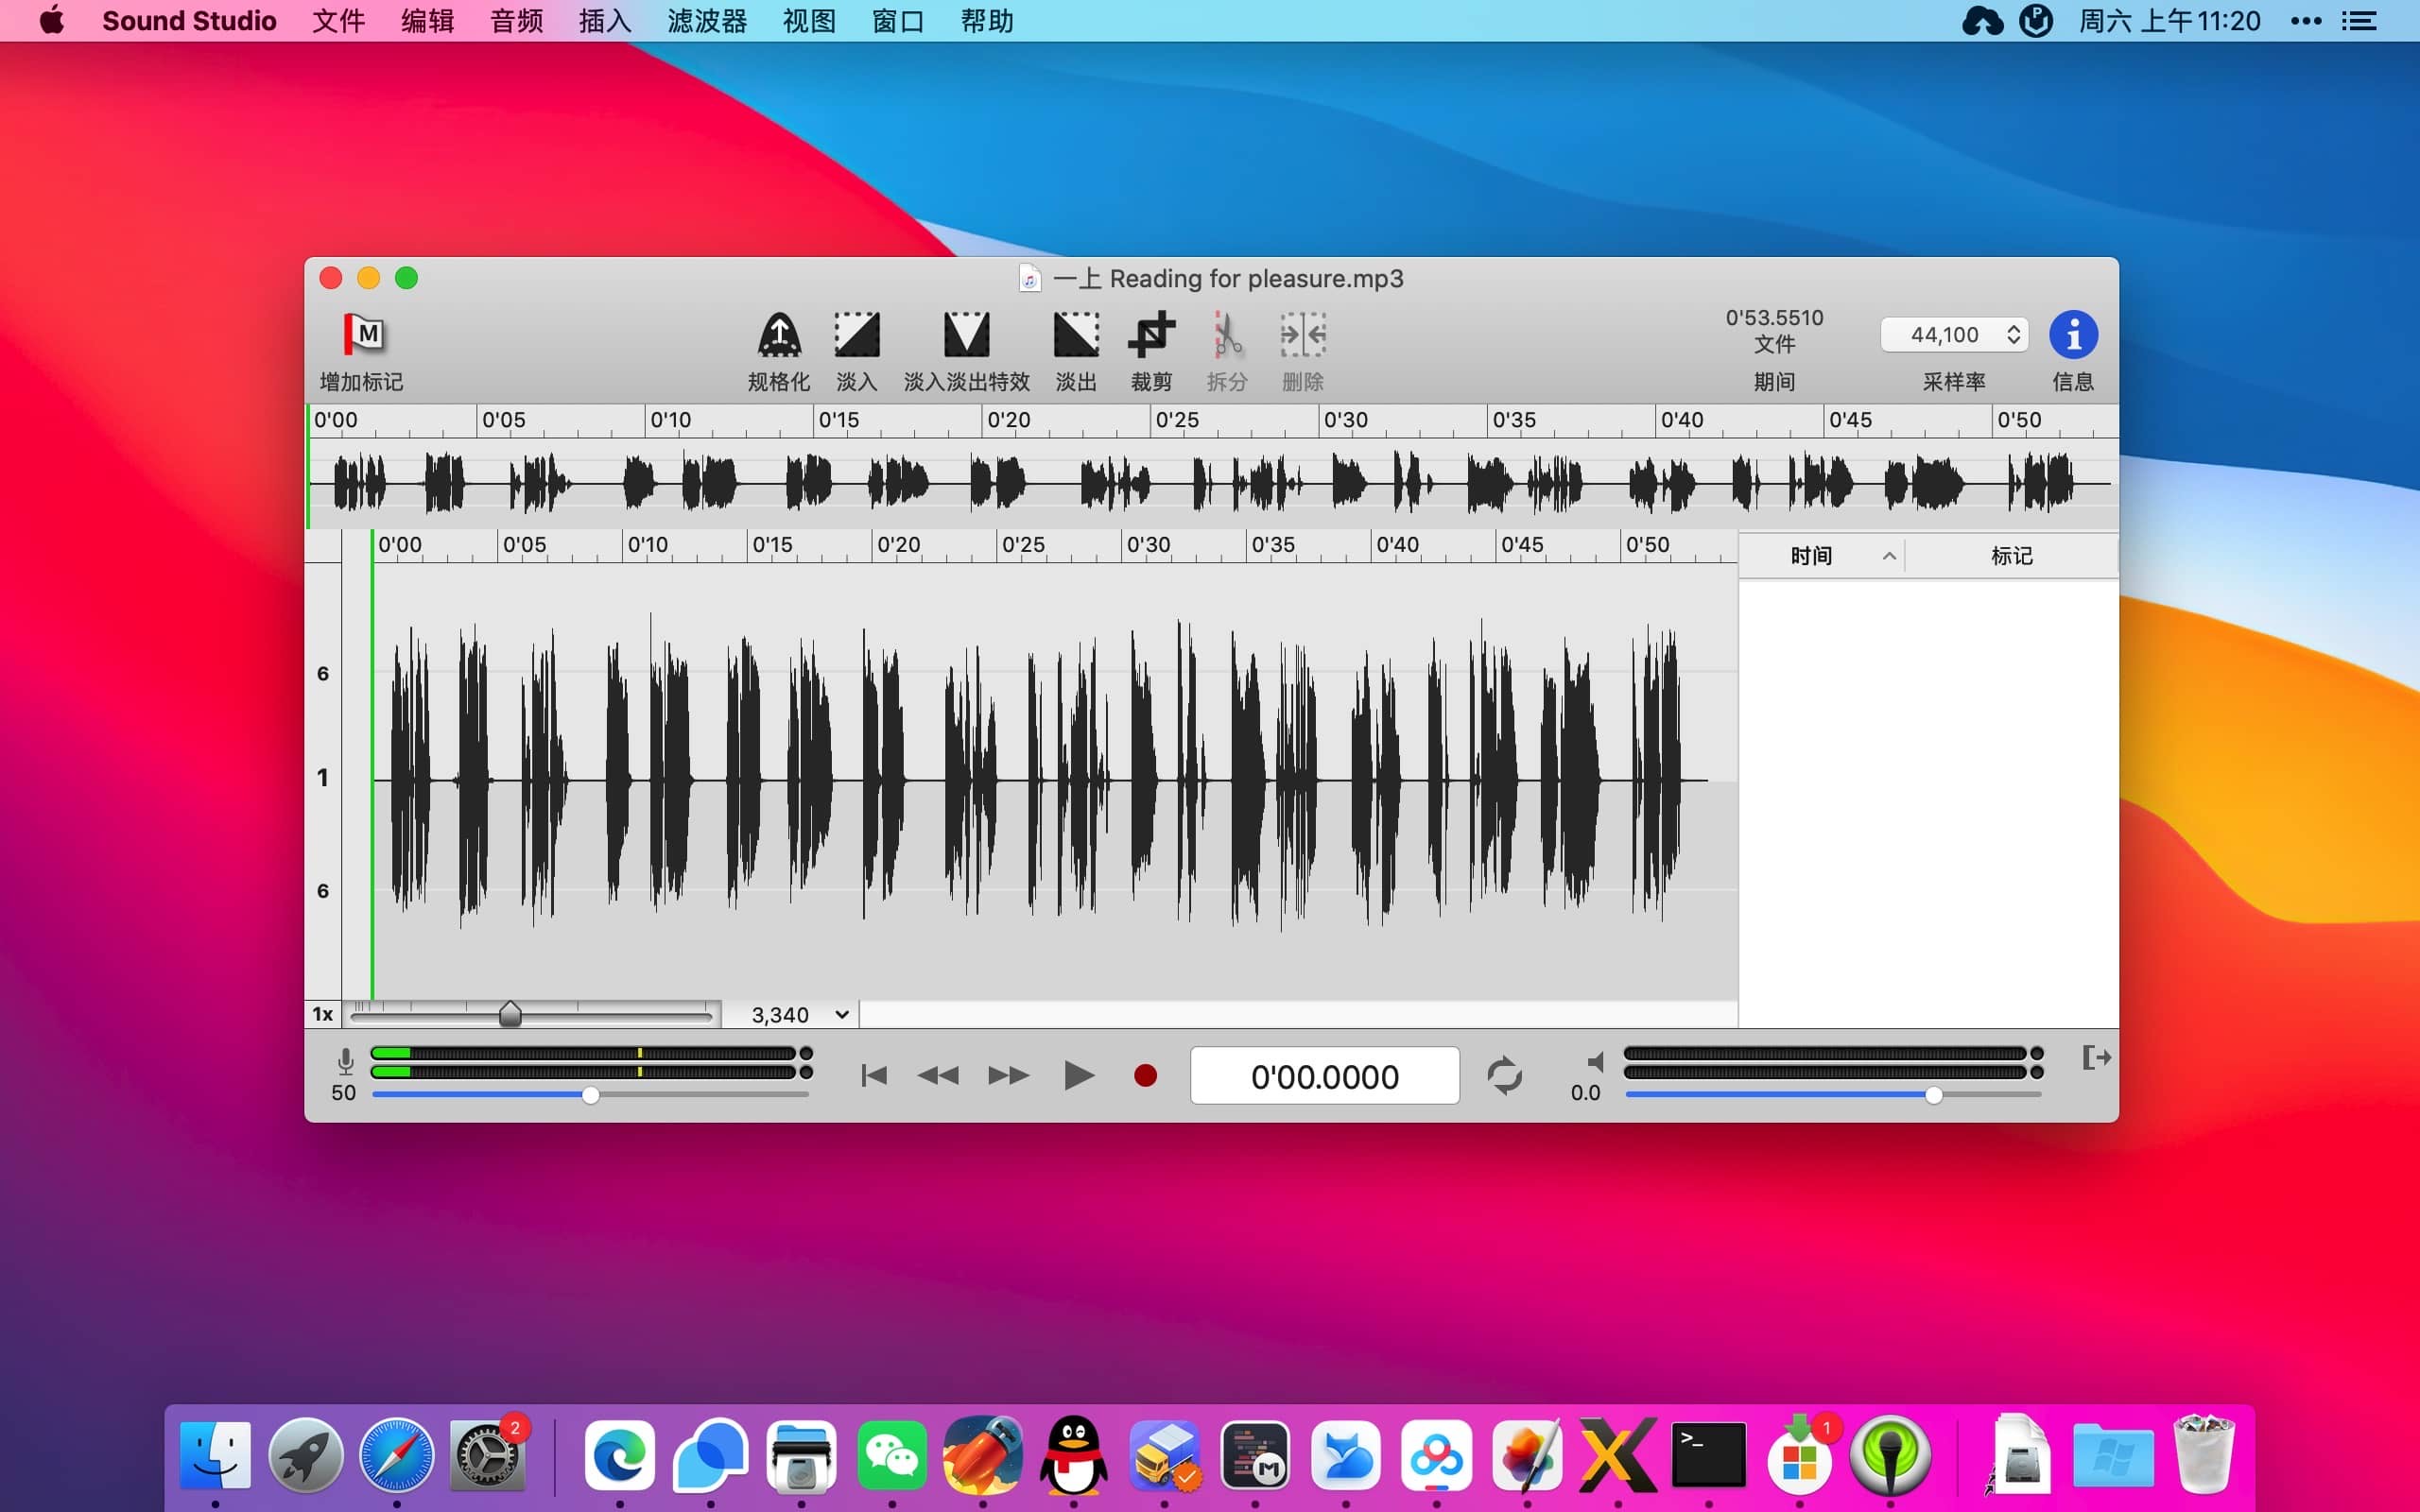
Task: Open the 滤波器 menu
Action: [707, 21]
